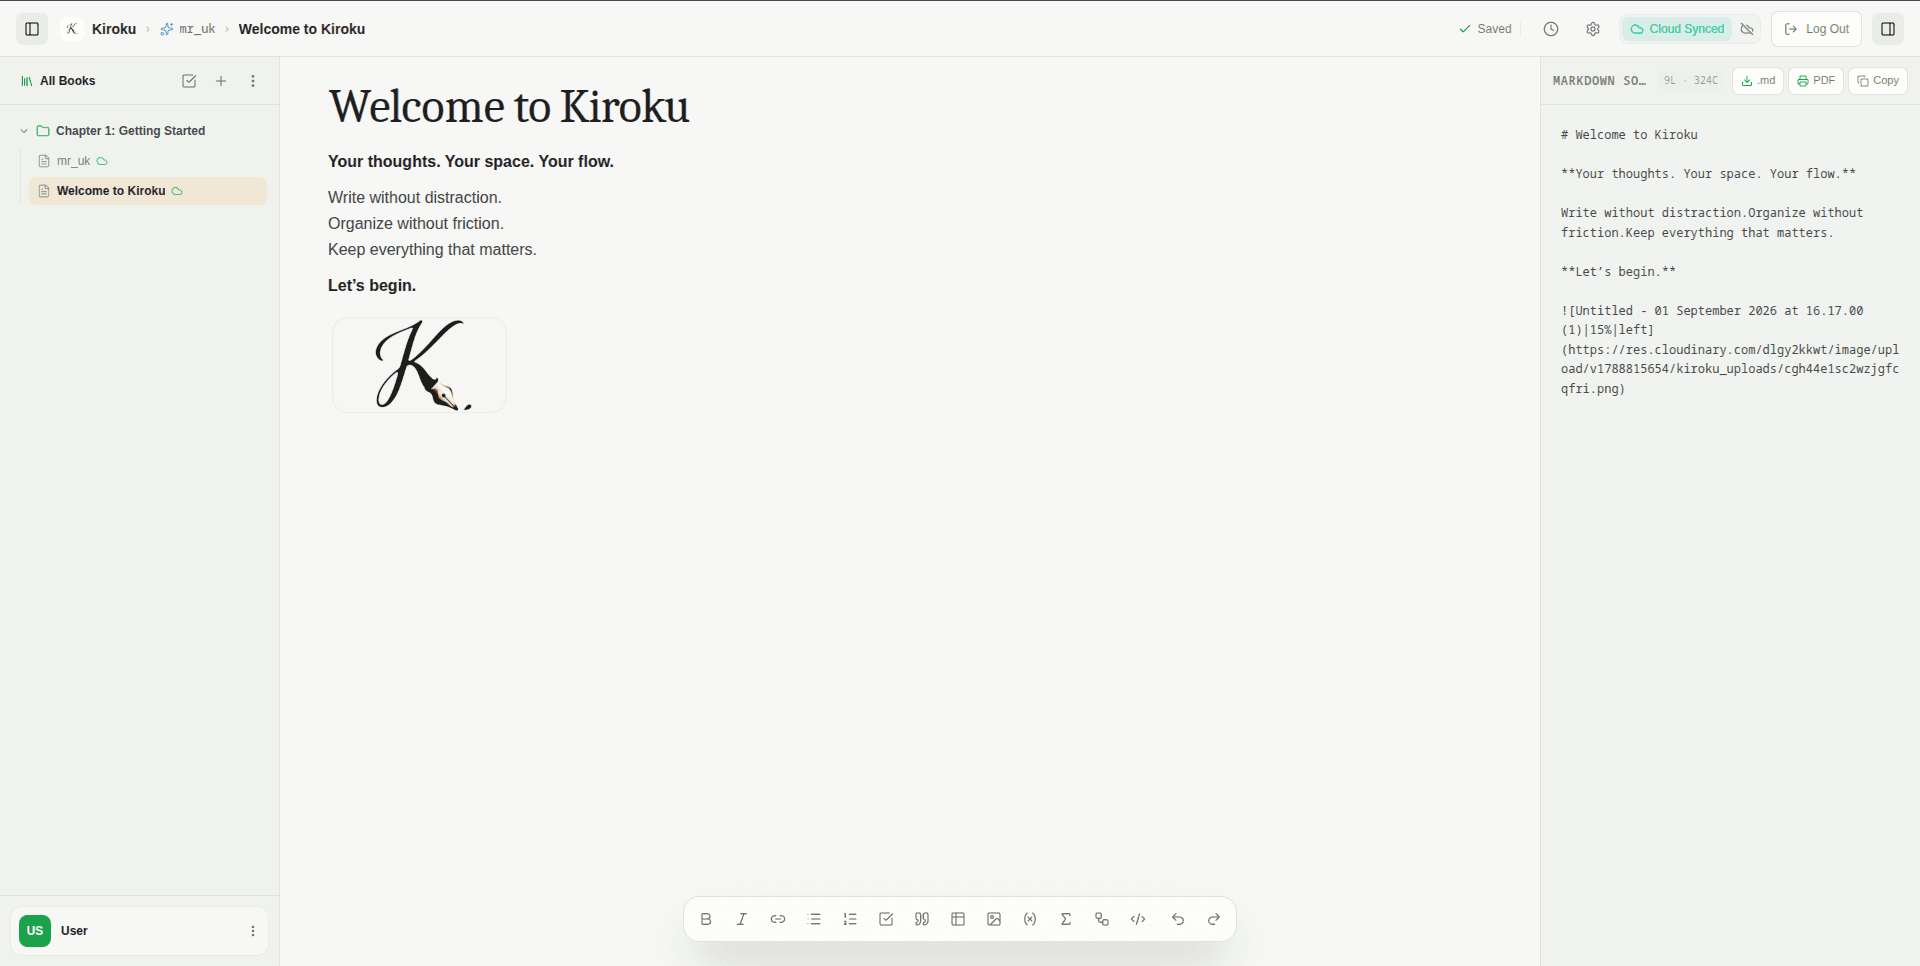
Task: Download the note as .md file
Action: click(x=1758, y=81)
